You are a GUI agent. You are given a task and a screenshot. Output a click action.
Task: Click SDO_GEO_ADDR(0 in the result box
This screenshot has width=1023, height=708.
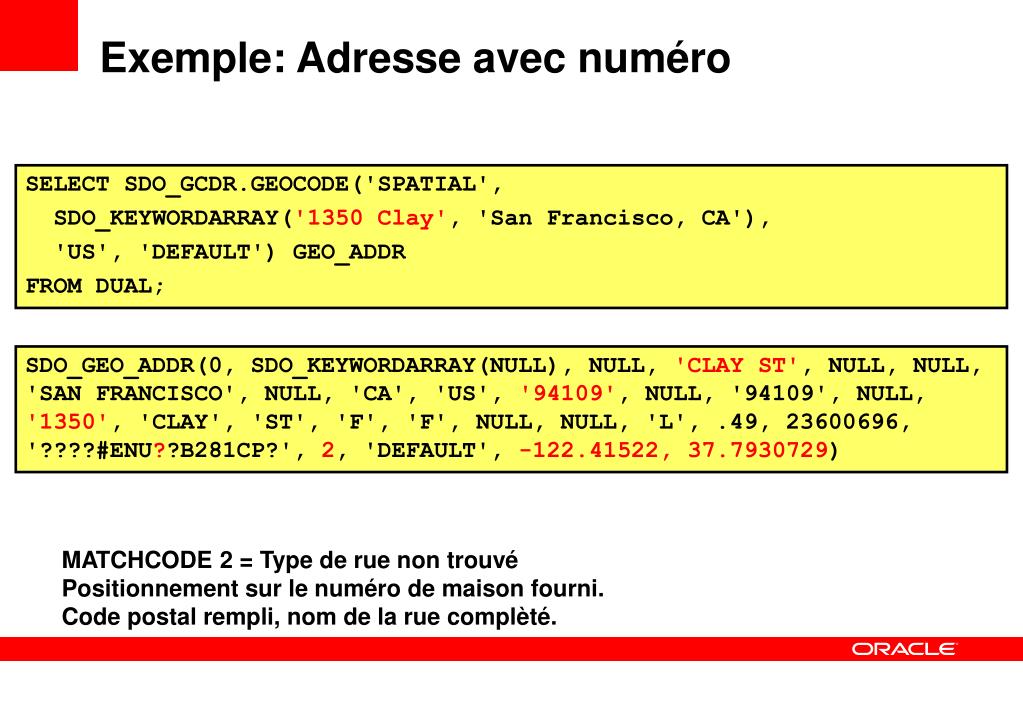pyautogui.click(x=125, y=366)
